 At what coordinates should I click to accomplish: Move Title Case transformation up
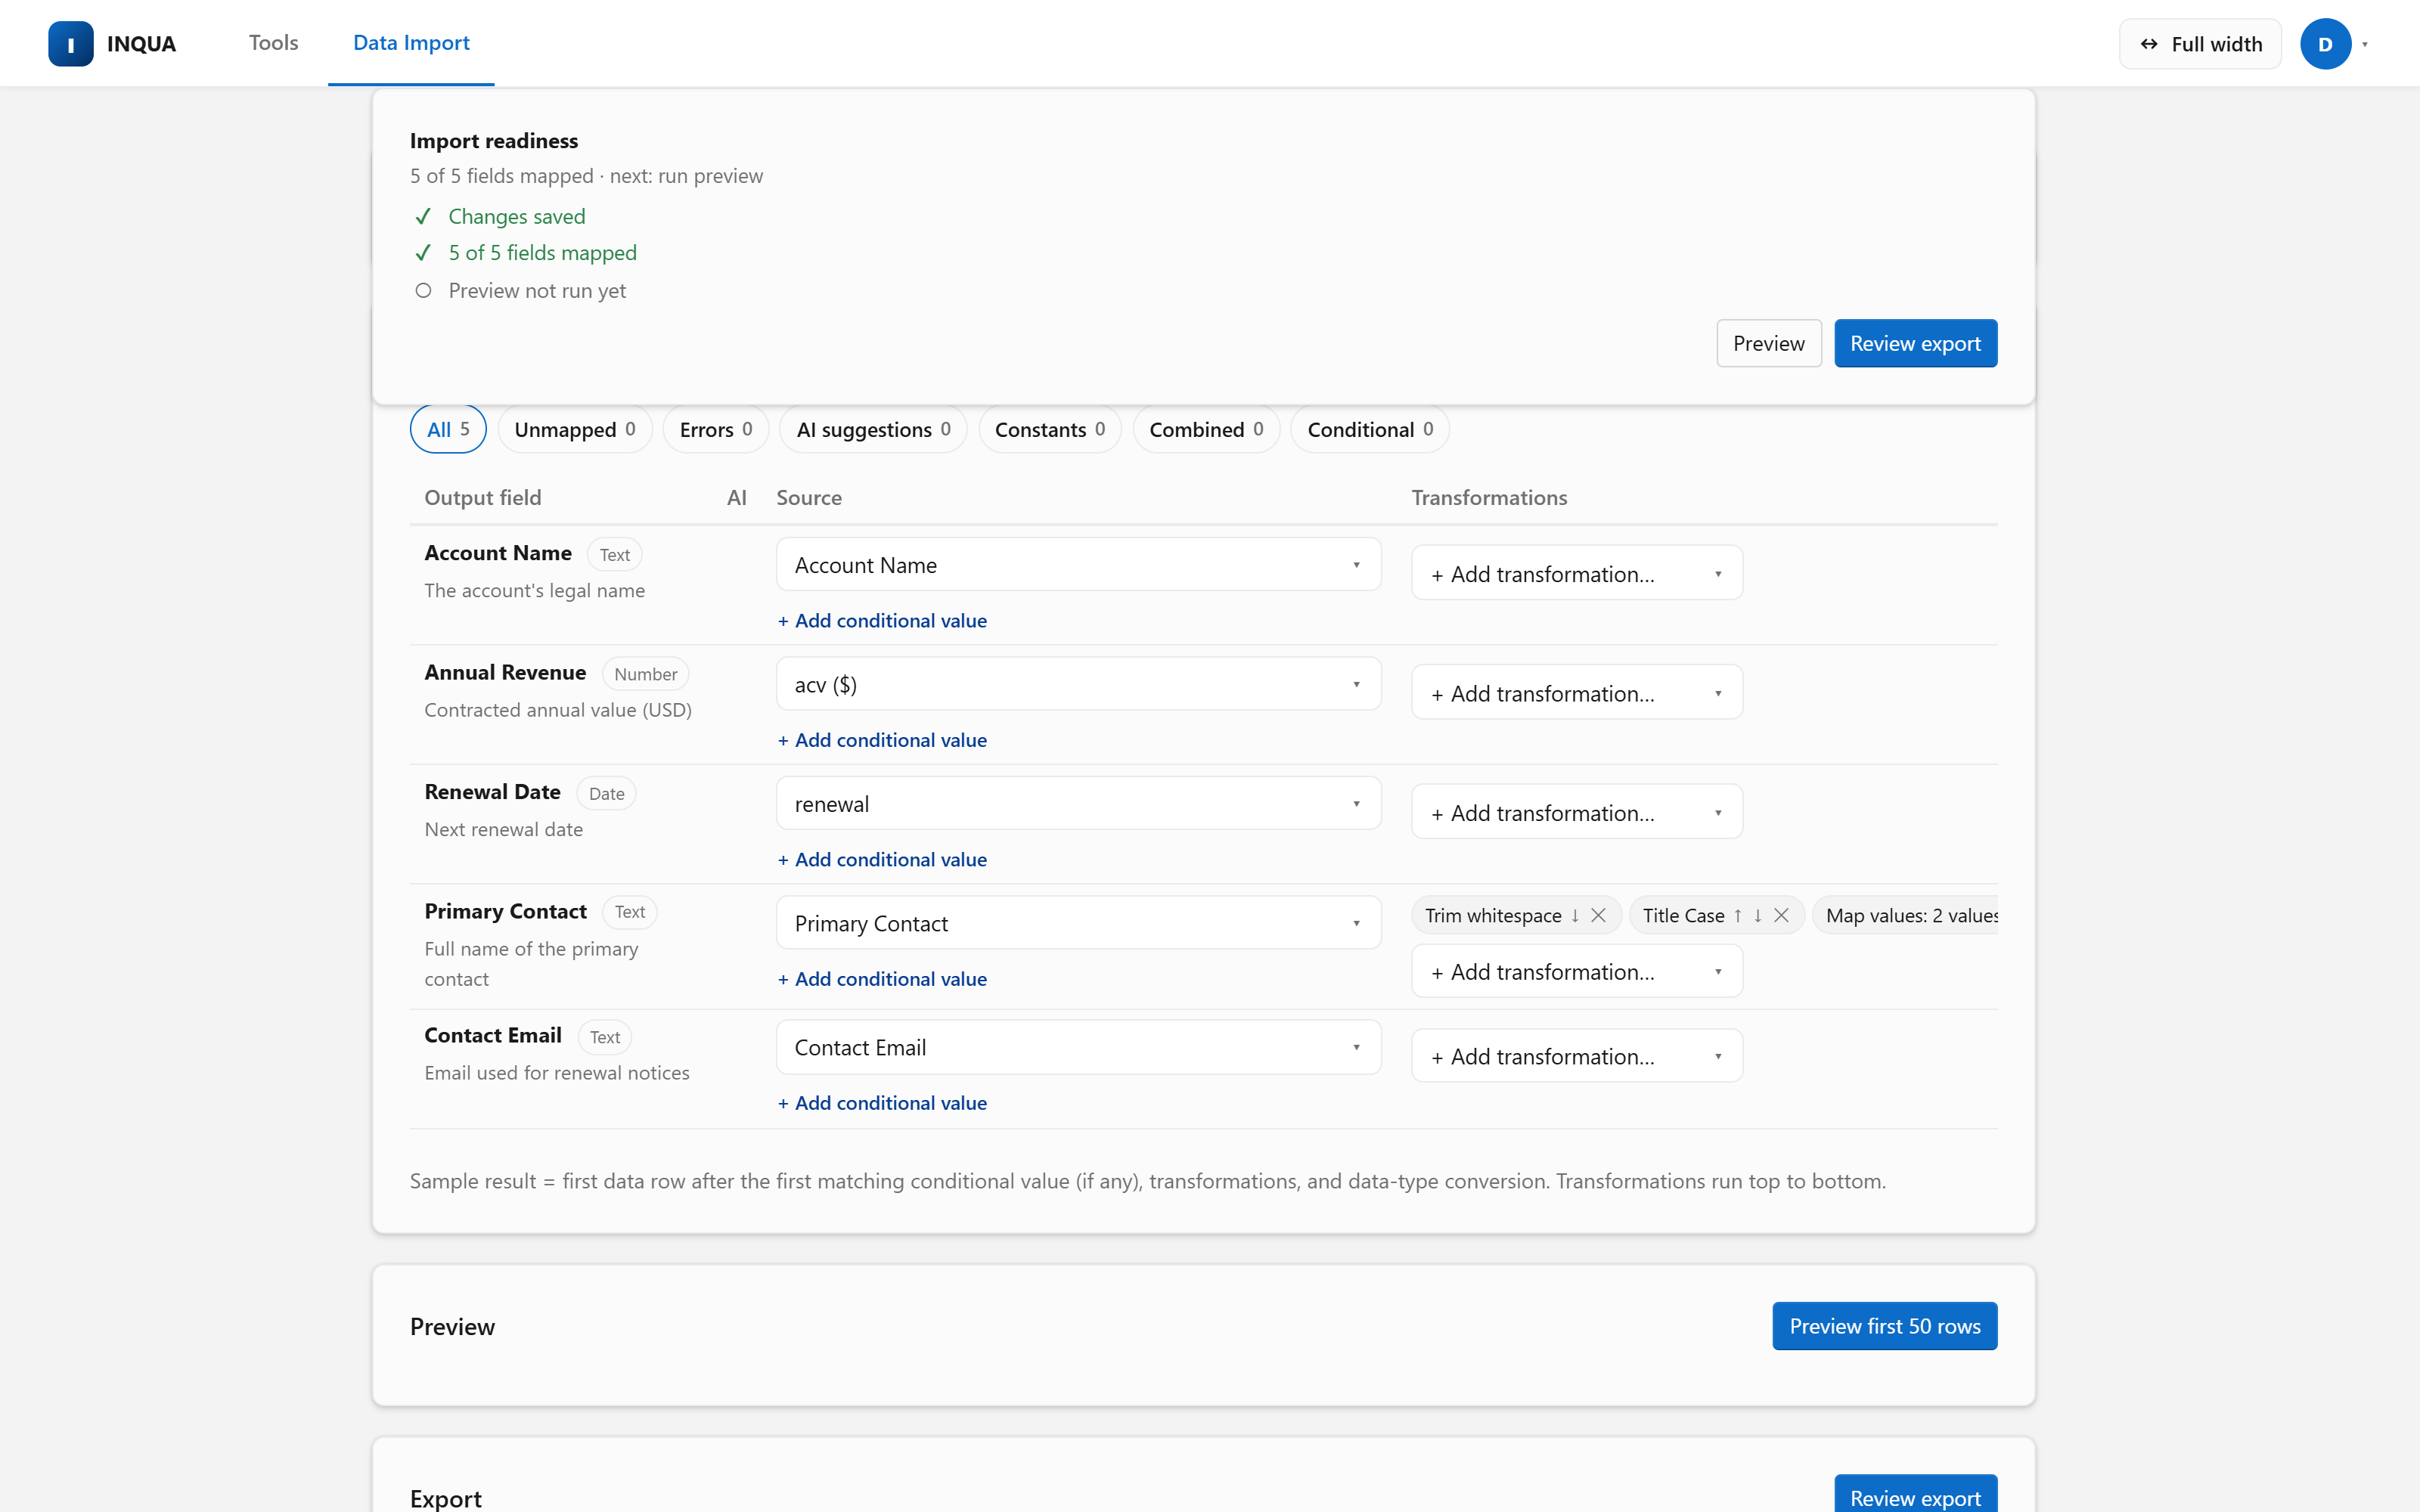tap(1738, 915)
